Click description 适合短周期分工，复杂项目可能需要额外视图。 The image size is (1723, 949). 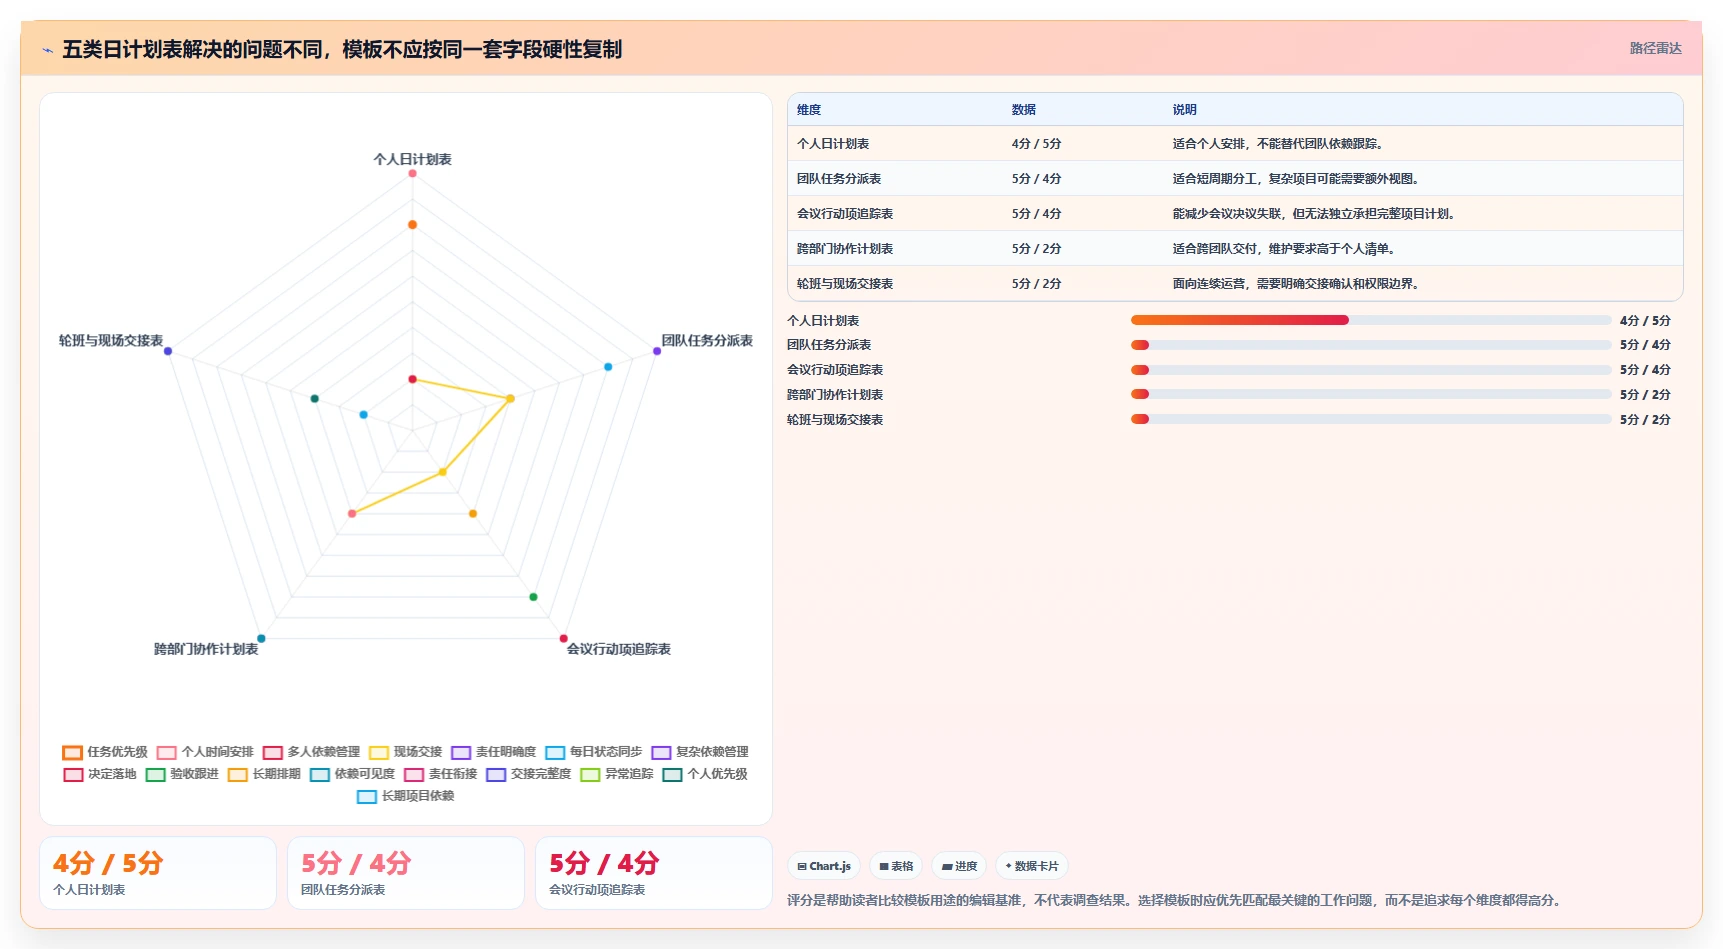tap(1296, 179)
